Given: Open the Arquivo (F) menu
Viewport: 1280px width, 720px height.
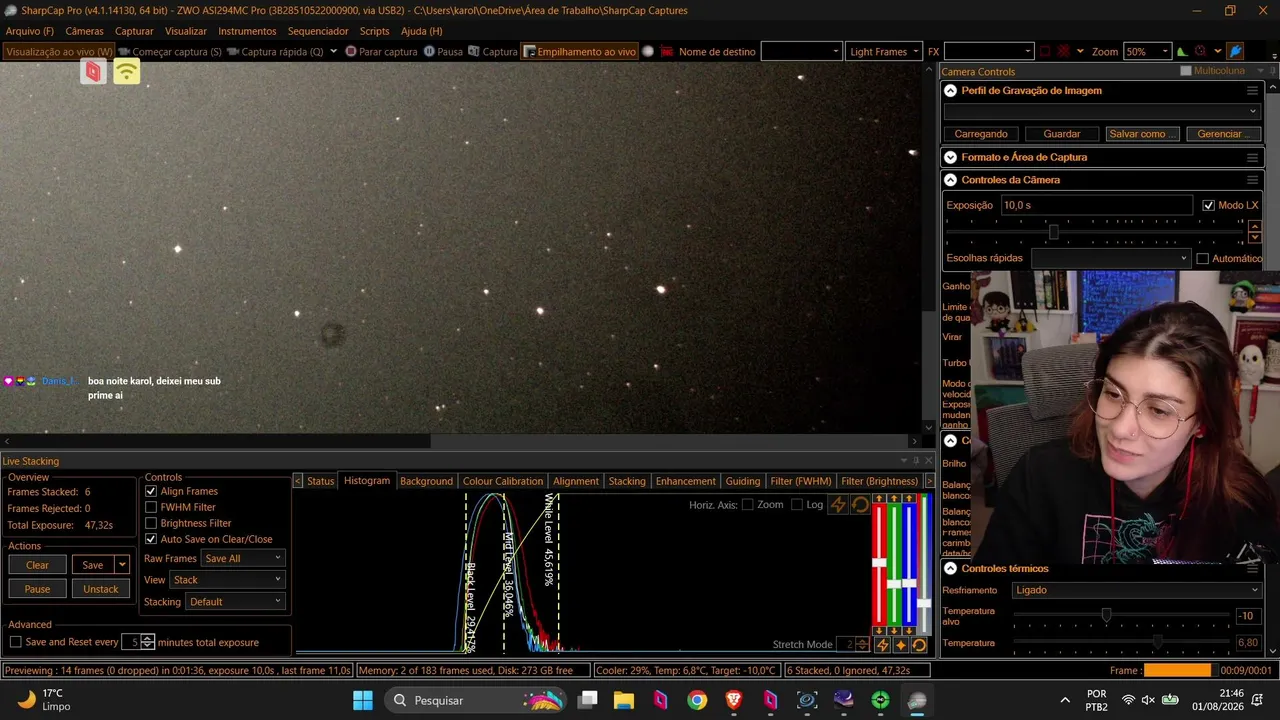Looking at the screenshot, I should point(30,31).
